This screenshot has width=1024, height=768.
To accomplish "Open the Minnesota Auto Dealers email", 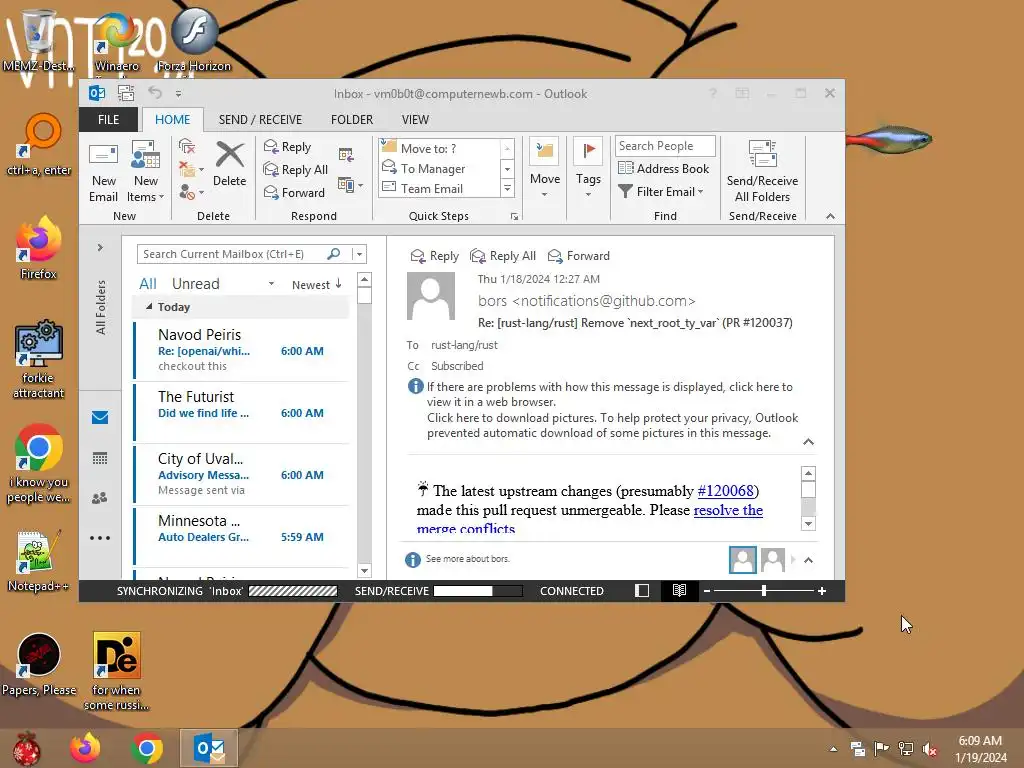I will click(x=242, y=536).
